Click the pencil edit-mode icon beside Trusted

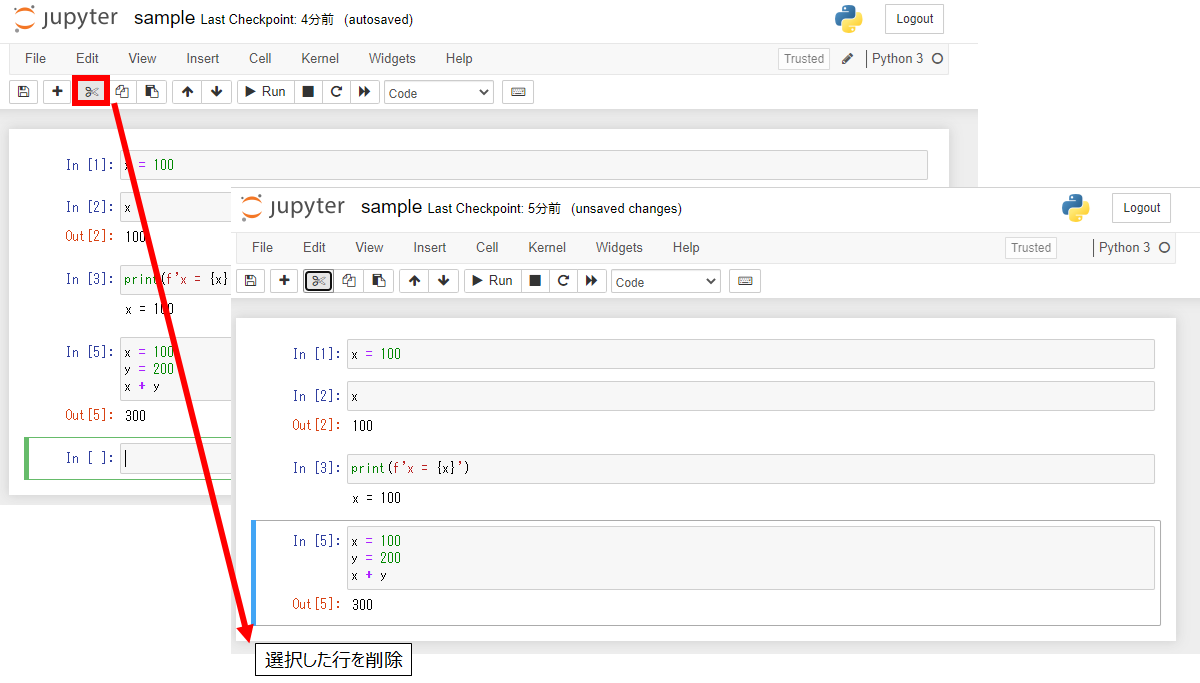[x=847, y=59]
